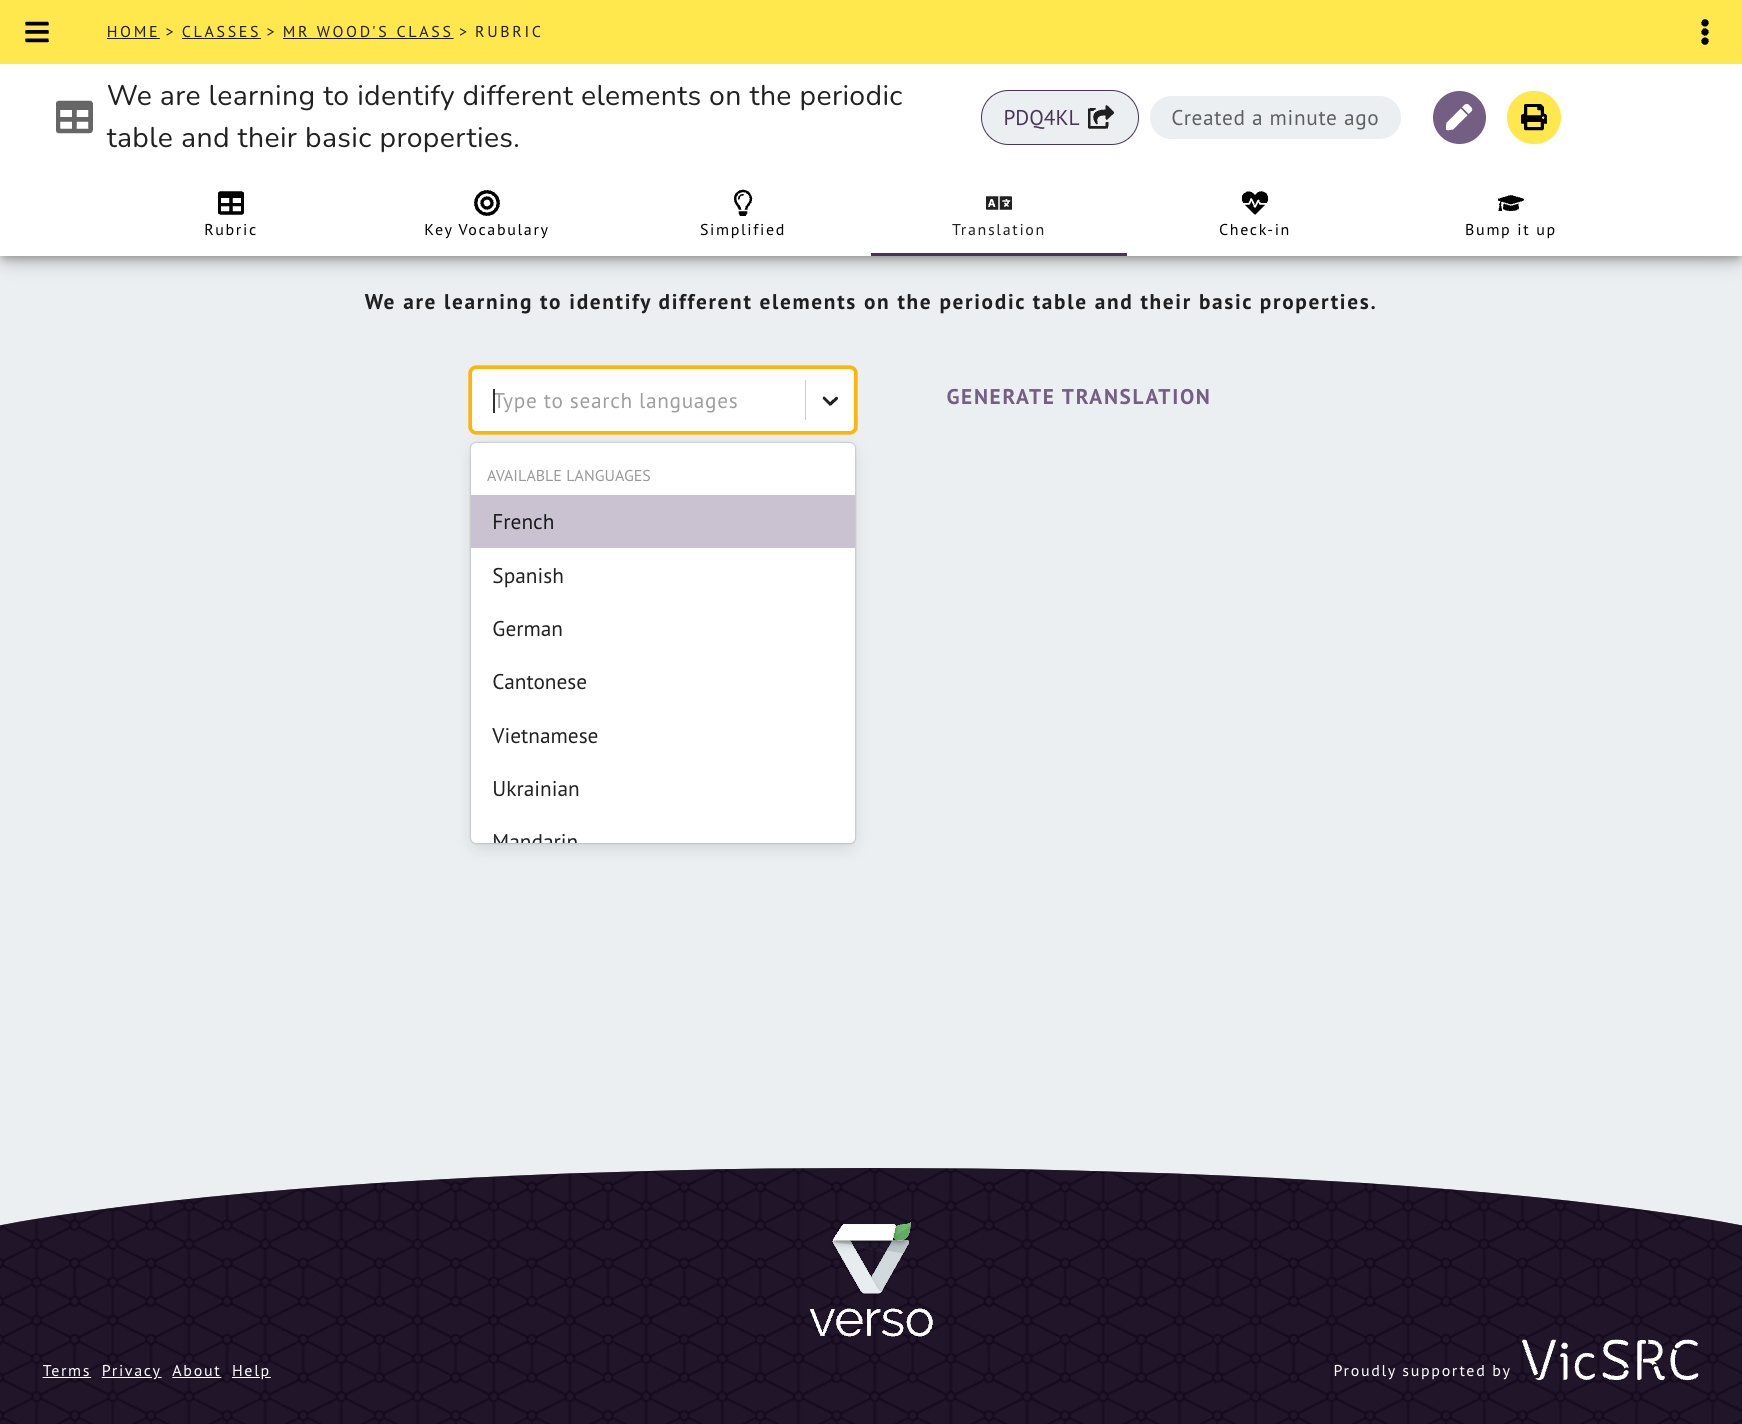Open the Terms footer link
Image resolution: width=1742 pixels, height=1424 pixels.
[x=66, y=1371]
